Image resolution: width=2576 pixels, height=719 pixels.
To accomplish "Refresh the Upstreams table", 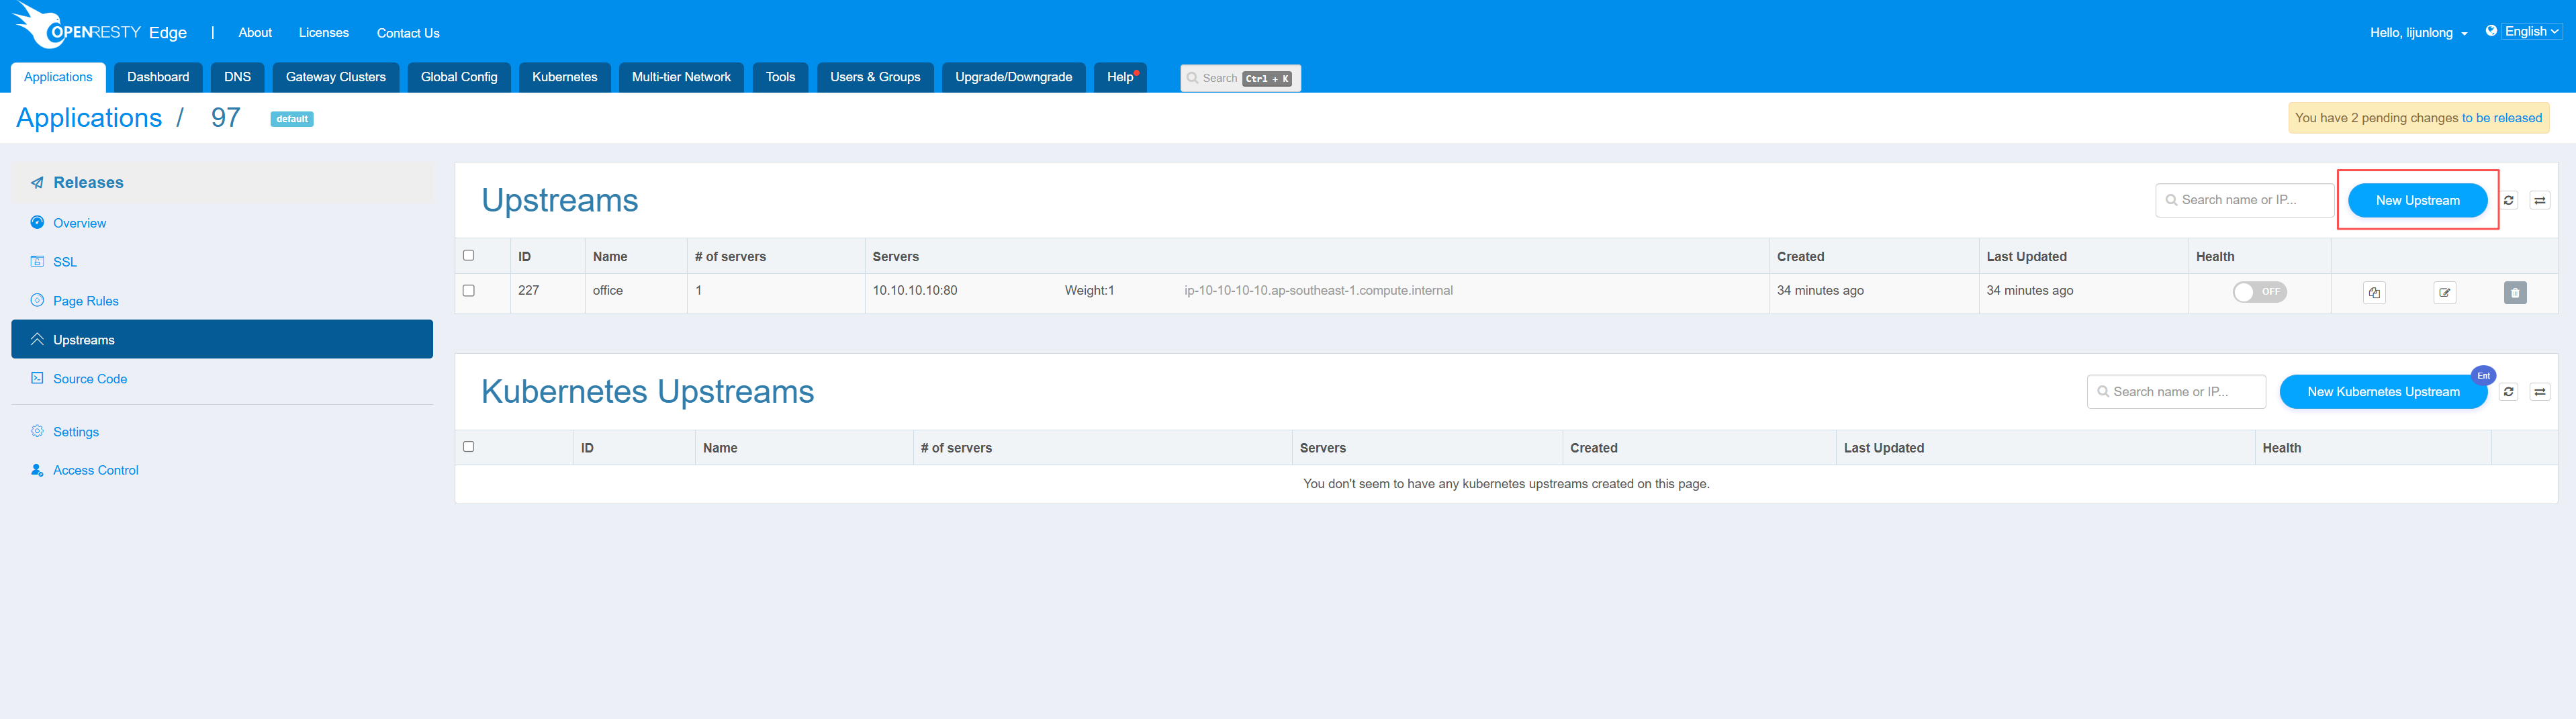I will pyautogui.click(x=2508, y=200).
